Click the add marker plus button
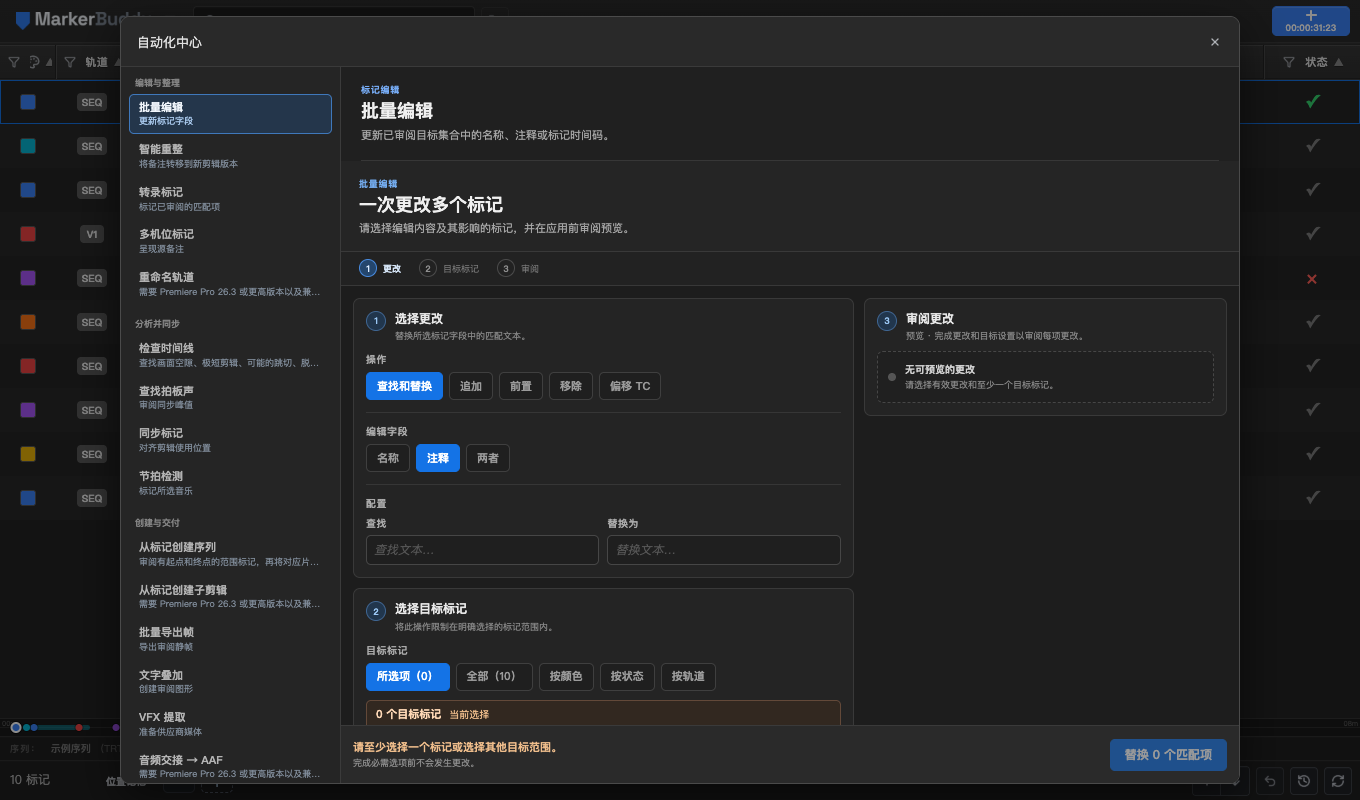Viewport: 1360px width, 800px height. [1311, 21]
